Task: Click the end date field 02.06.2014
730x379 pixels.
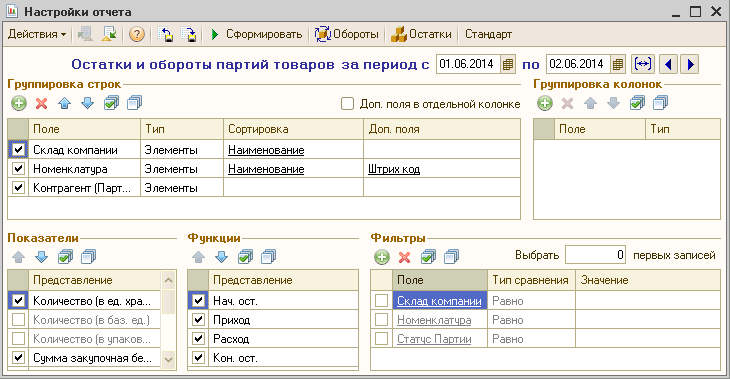Action: [x=578, y=64]
